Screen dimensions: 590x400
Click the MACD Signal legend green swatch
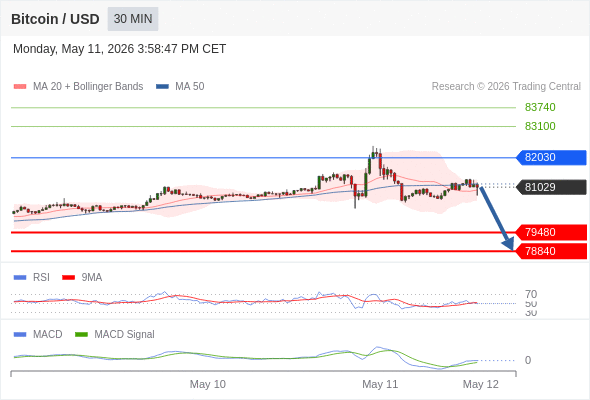[81, 335]
